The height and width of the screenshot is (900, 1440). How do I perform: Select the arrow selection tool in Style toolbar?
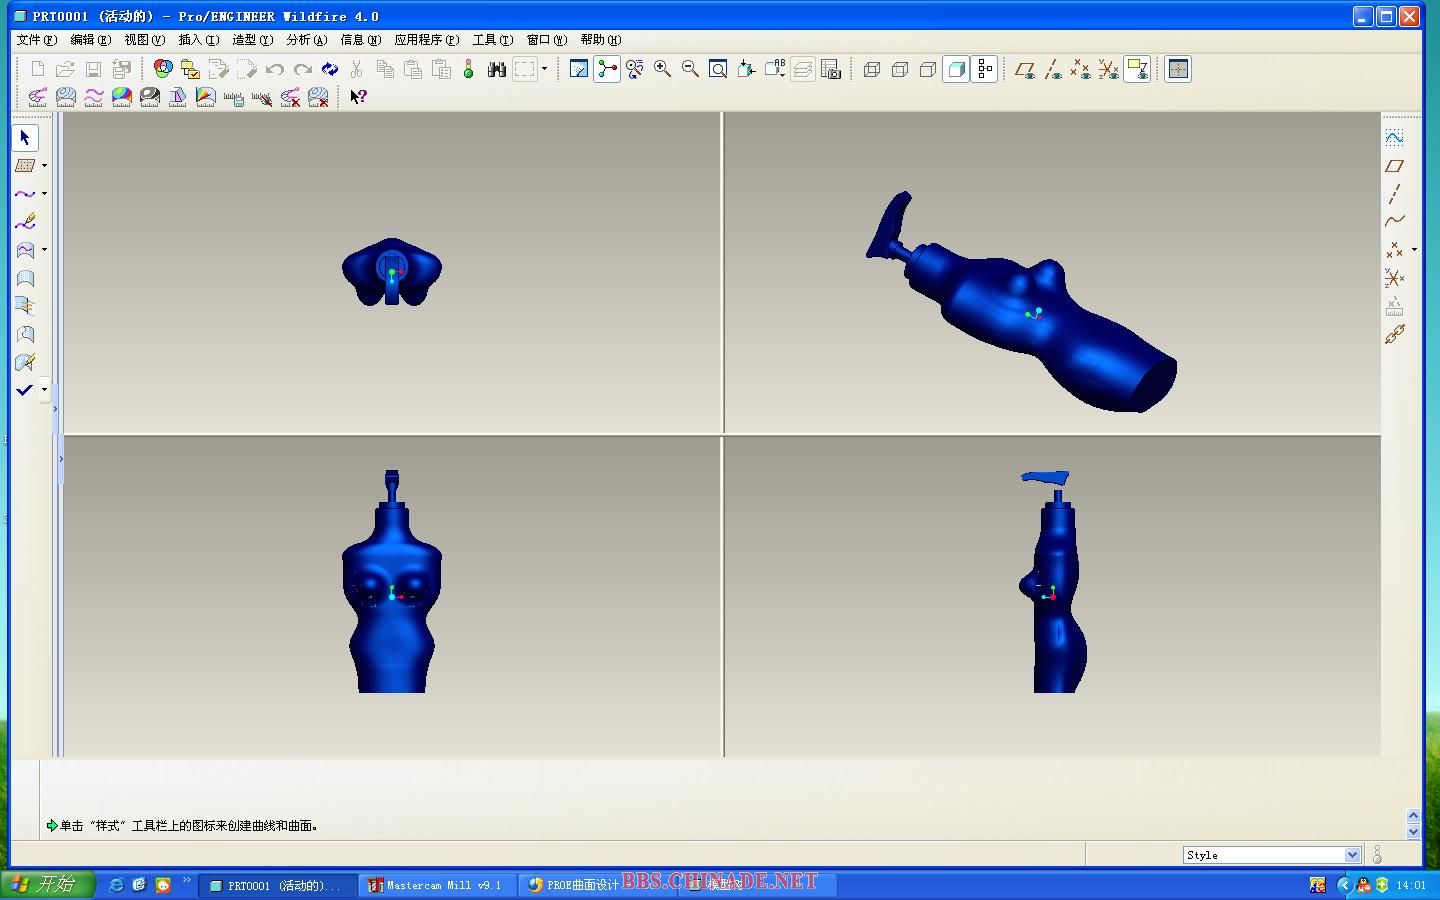point(25,138)
